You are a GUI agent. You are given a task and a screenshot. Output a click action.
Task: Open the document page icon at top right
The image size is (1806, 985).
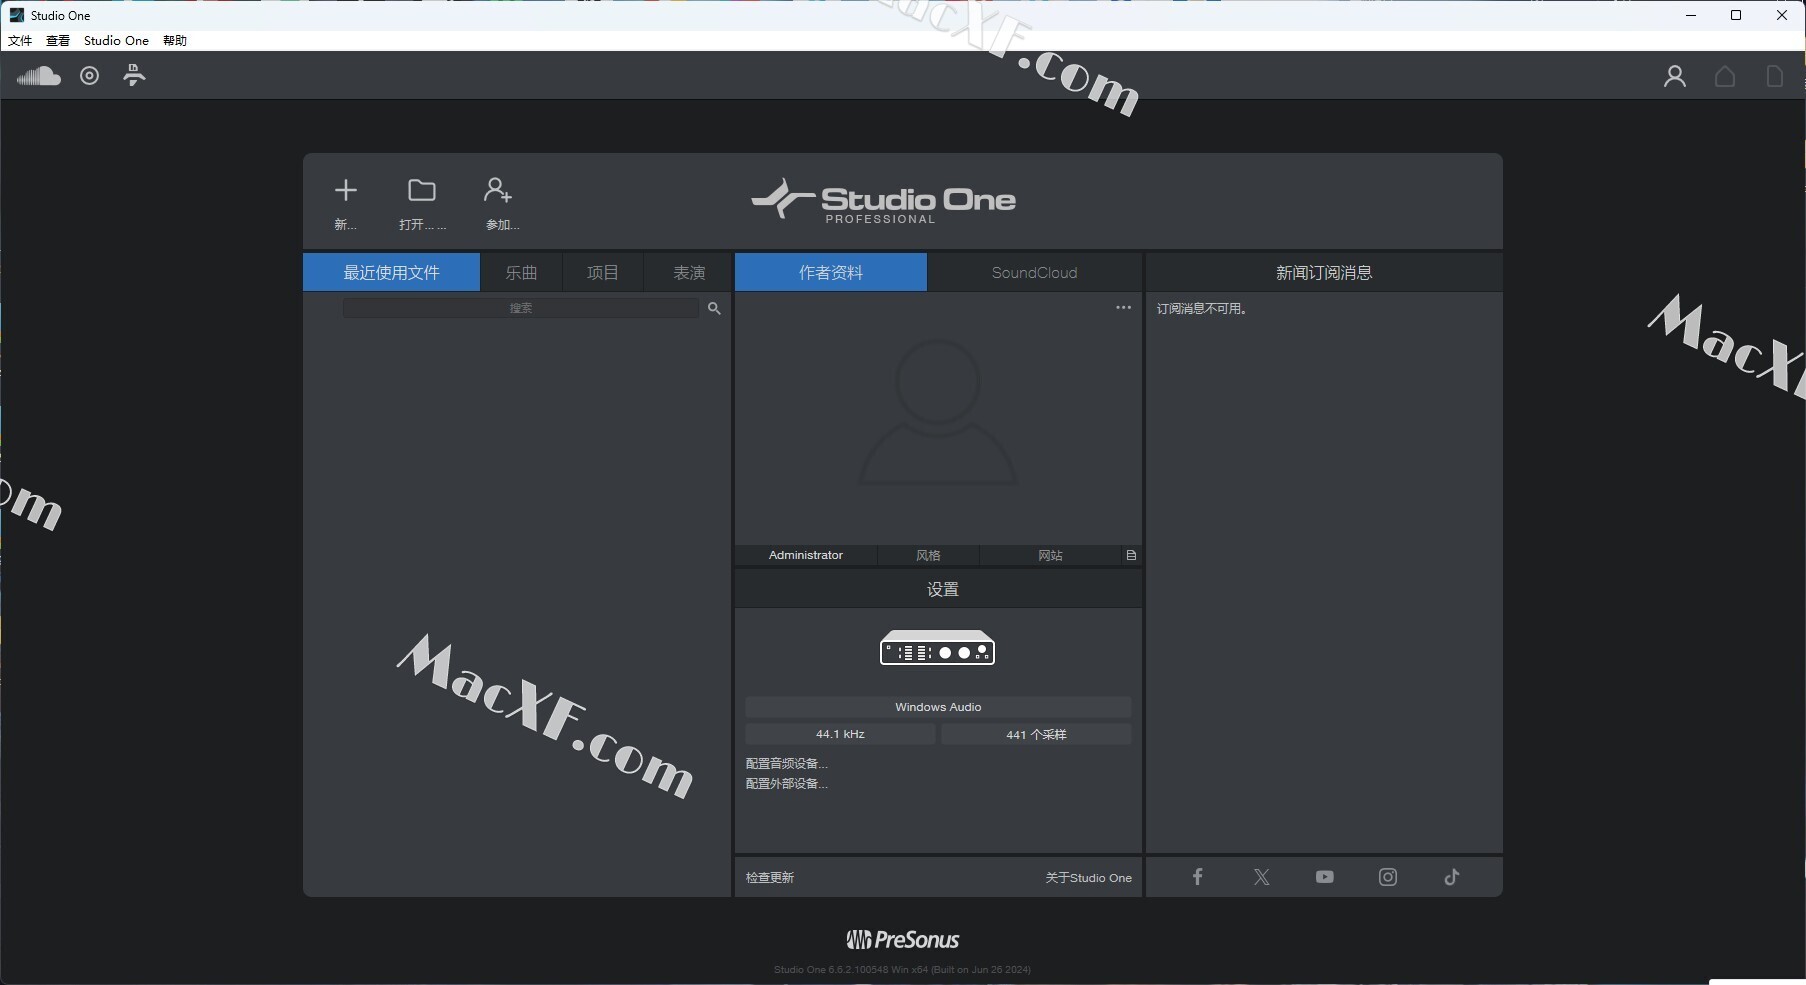coord(1775,76)
